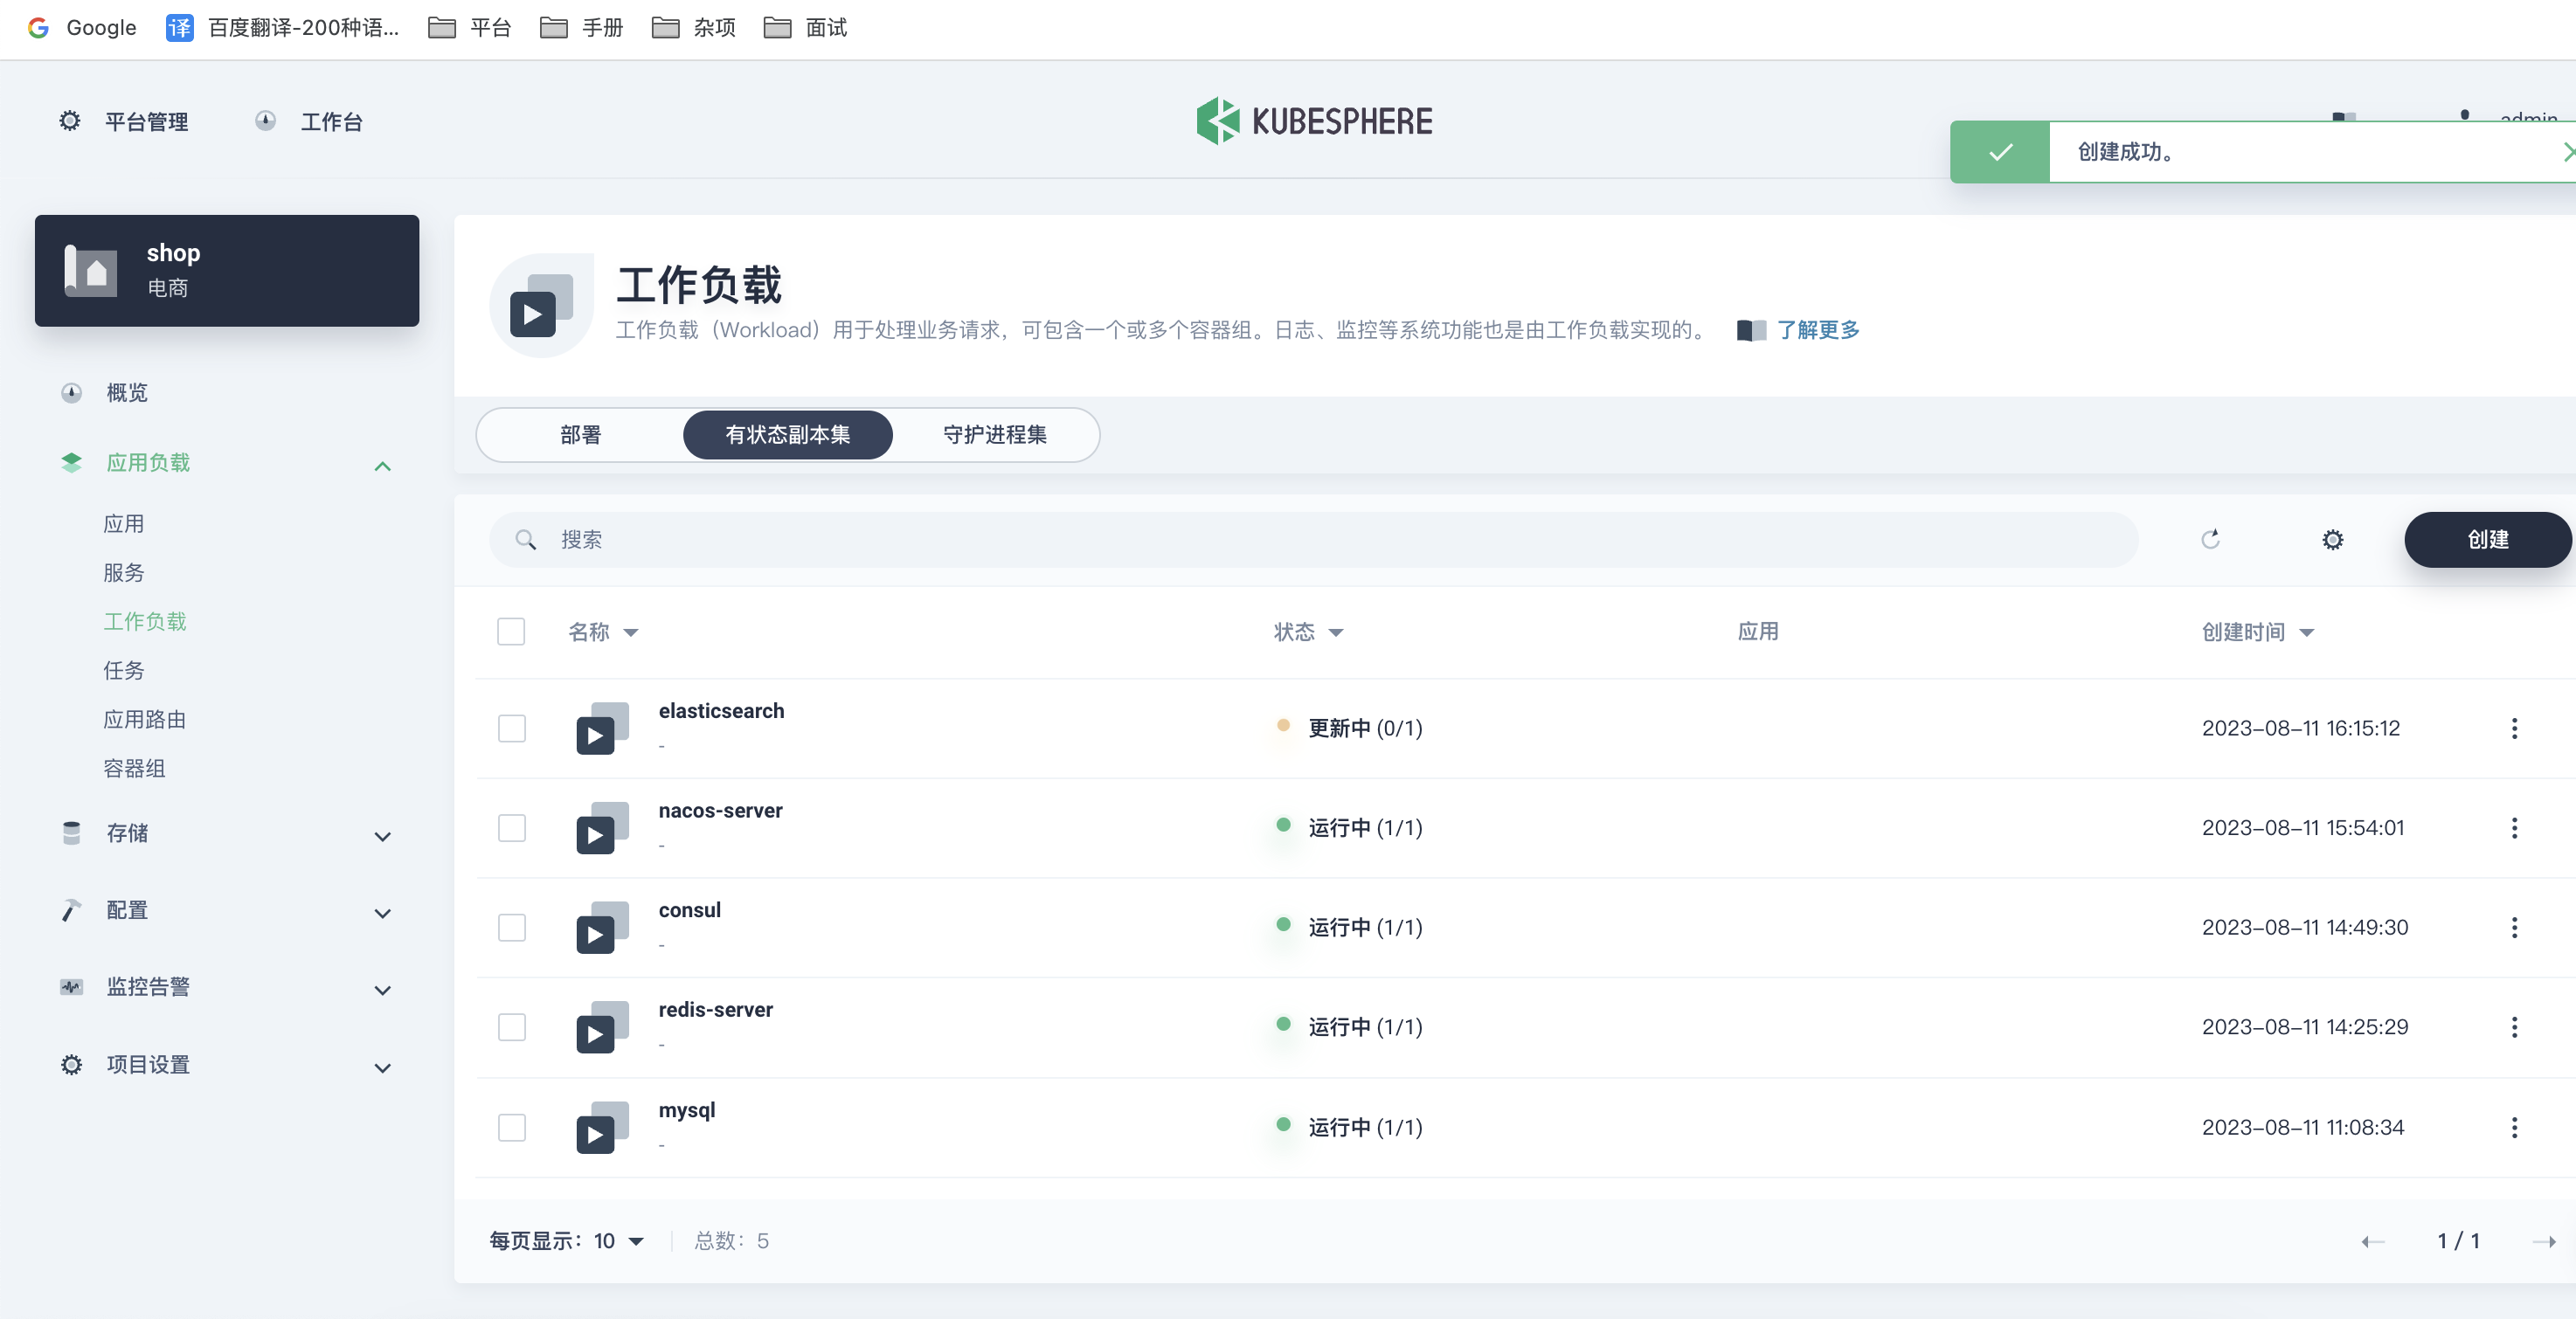The height and width of the screenshot is (1319, 2576).
Task: Collapse the 应用负载 section chevron
Action: 382,466
